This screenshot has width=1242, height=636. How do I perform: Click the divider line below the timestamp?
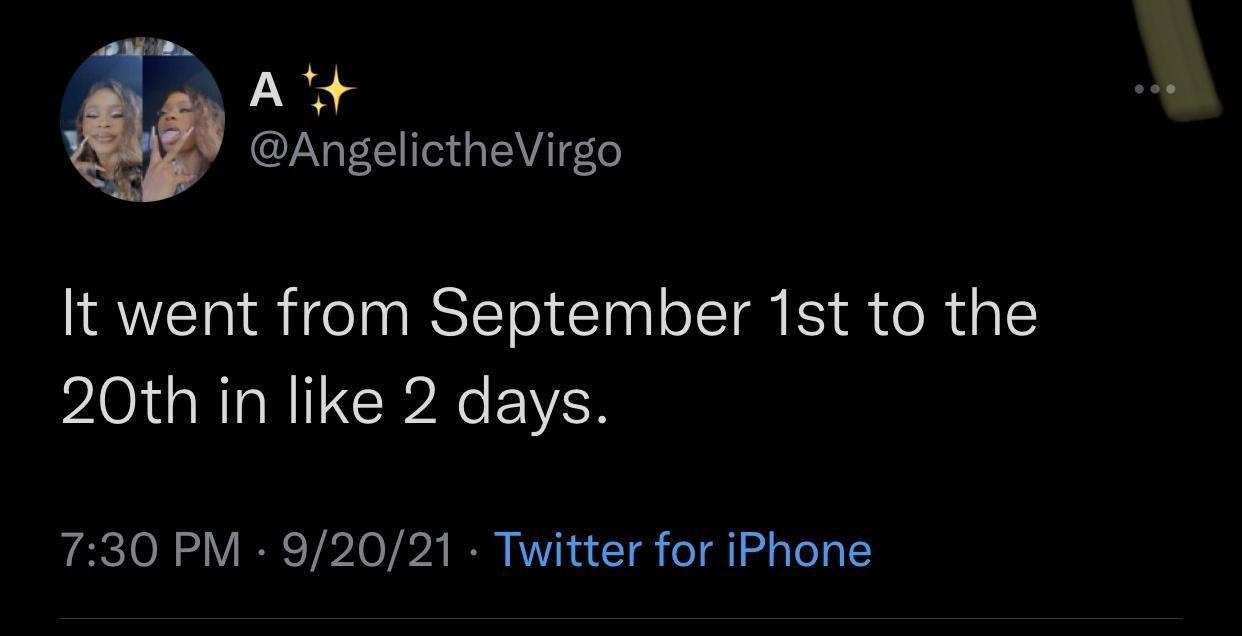click(620, 618)
